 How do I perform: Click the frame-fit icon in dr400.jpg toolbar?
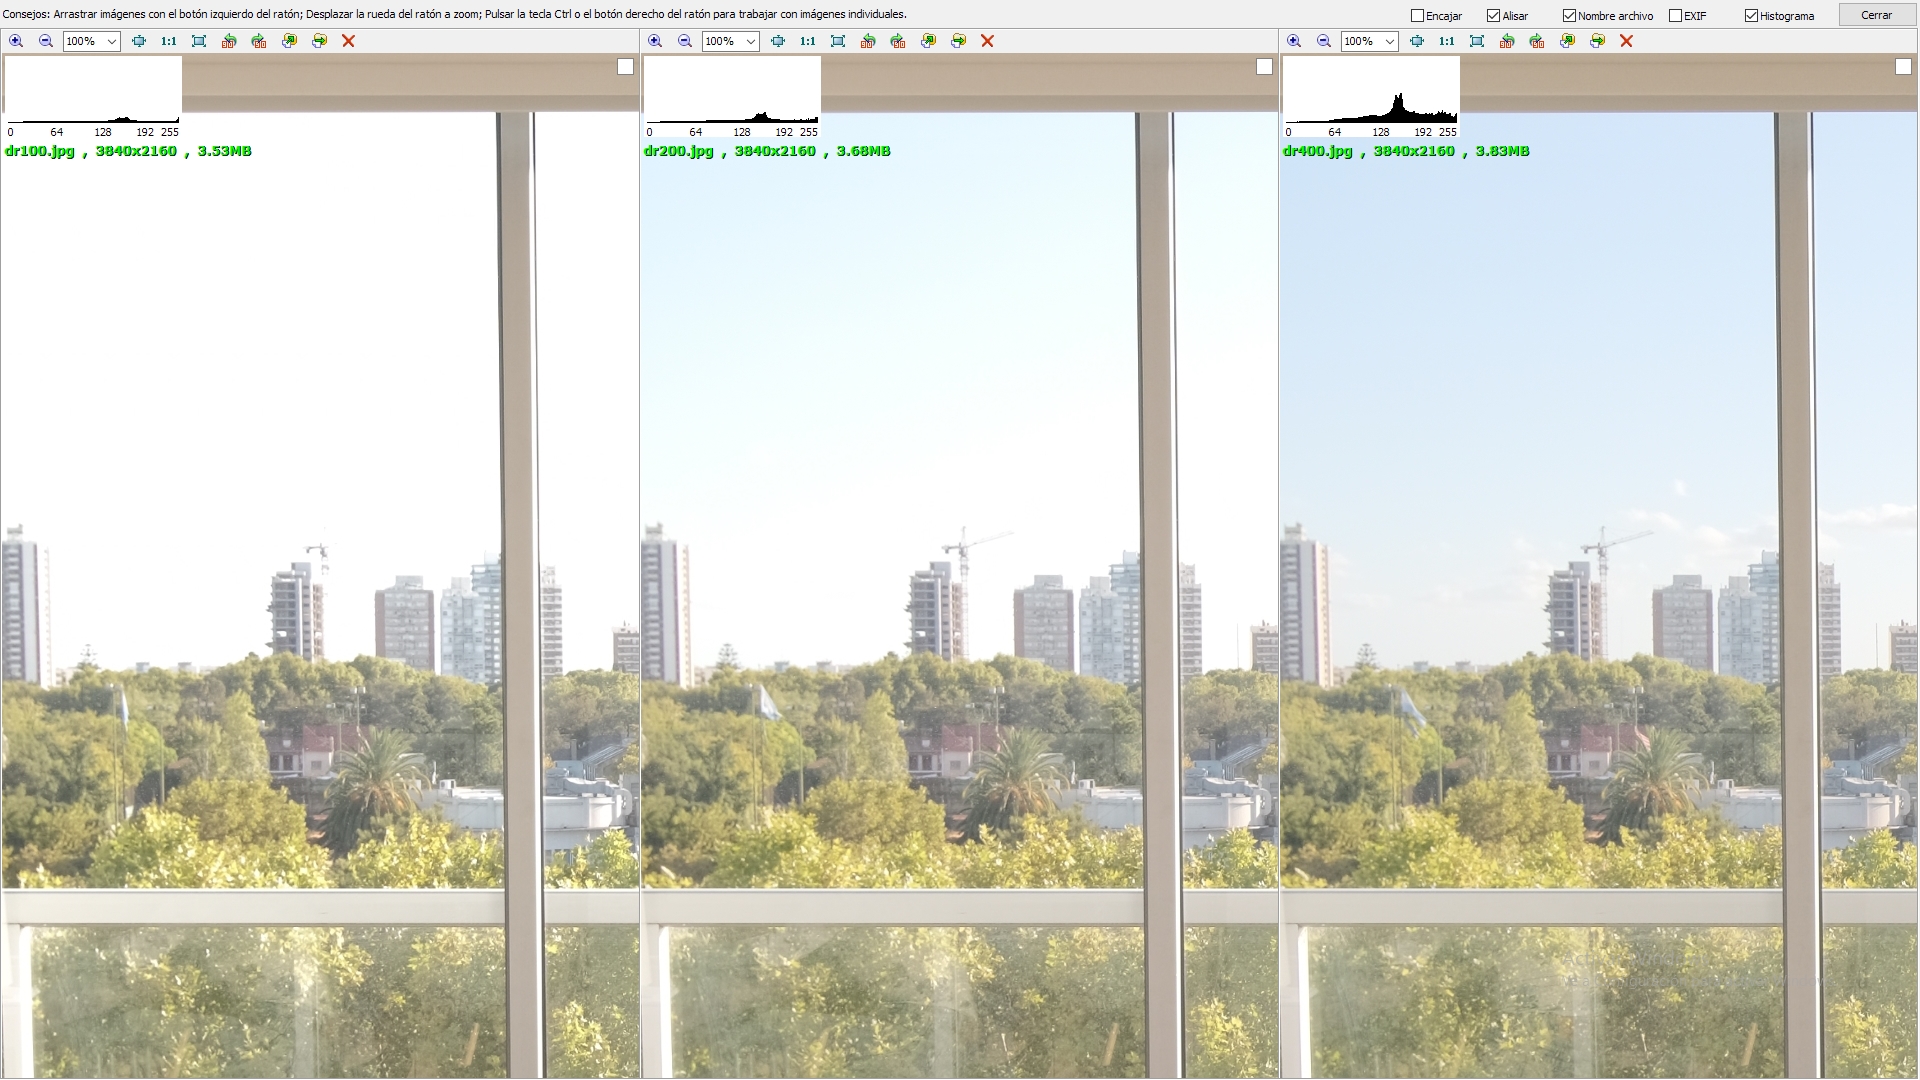(1477, 41)
